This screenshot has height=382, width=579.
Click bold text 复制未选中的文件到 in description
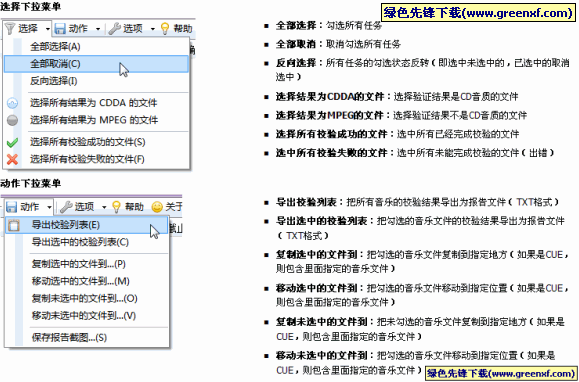(x=322, y=322)
